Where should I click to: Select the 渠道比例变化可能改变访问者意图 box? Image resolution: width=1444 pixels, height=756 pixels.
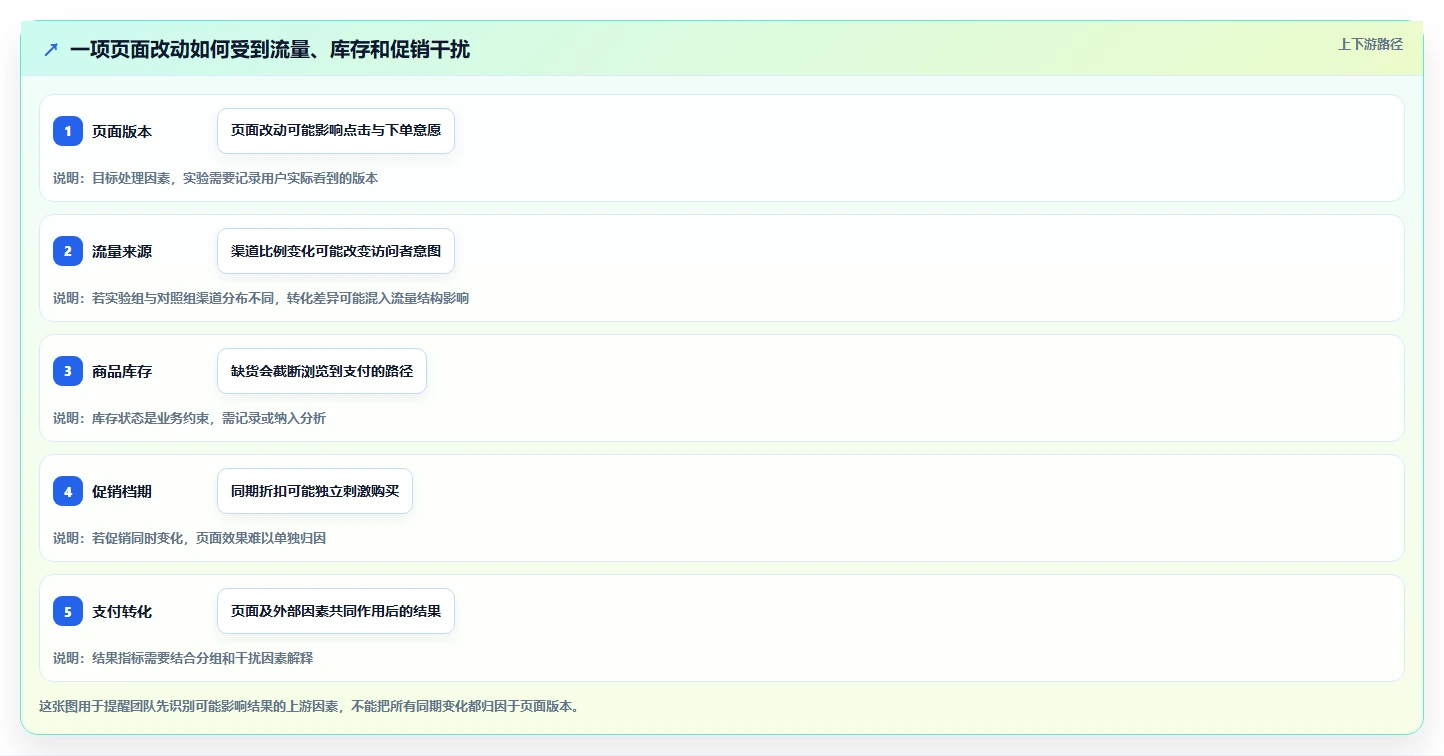coord(336,251)
